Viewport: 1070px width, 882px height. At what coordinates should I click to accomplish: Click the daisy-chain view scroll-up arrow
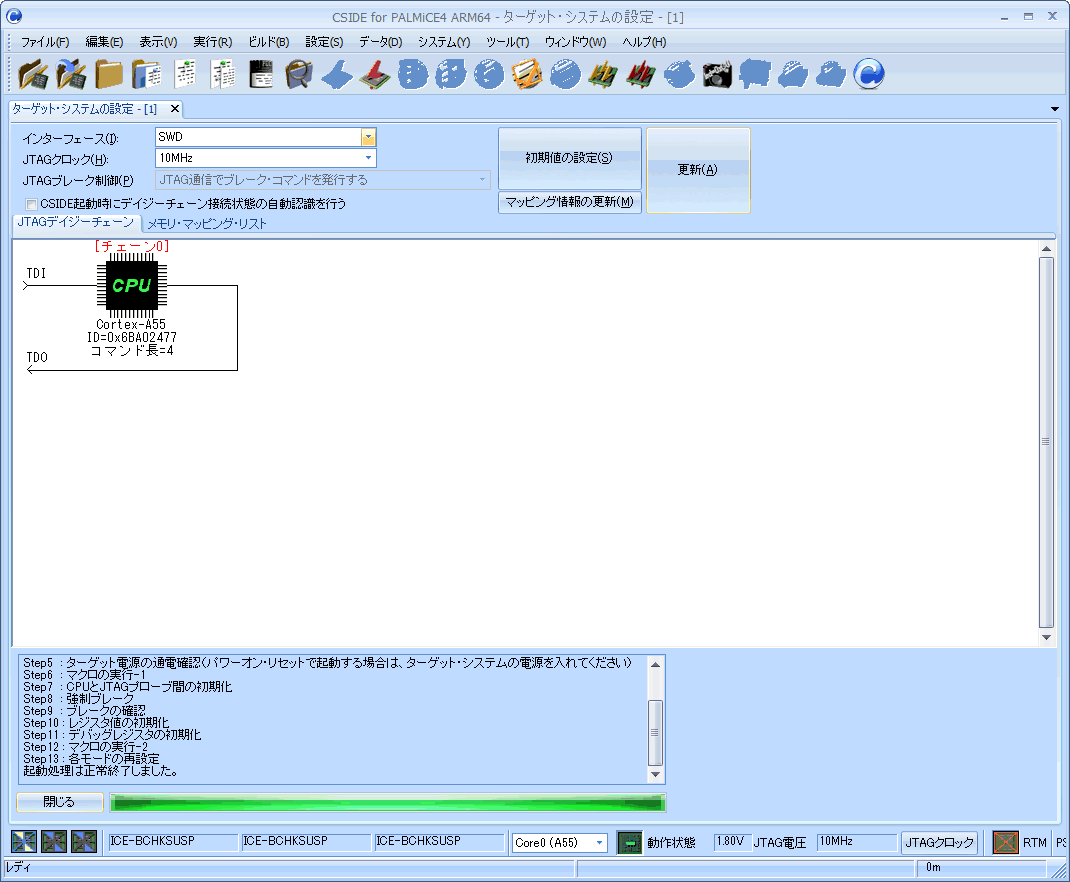point(1046,249)
